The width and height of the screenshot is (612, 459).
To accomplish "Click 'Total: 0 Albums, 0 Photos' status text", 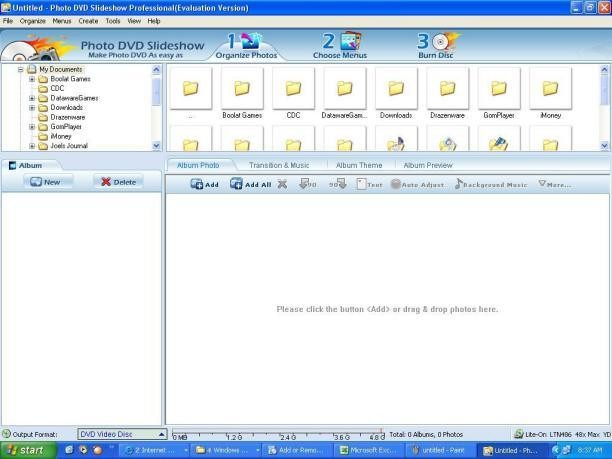I will pos(426,434).
